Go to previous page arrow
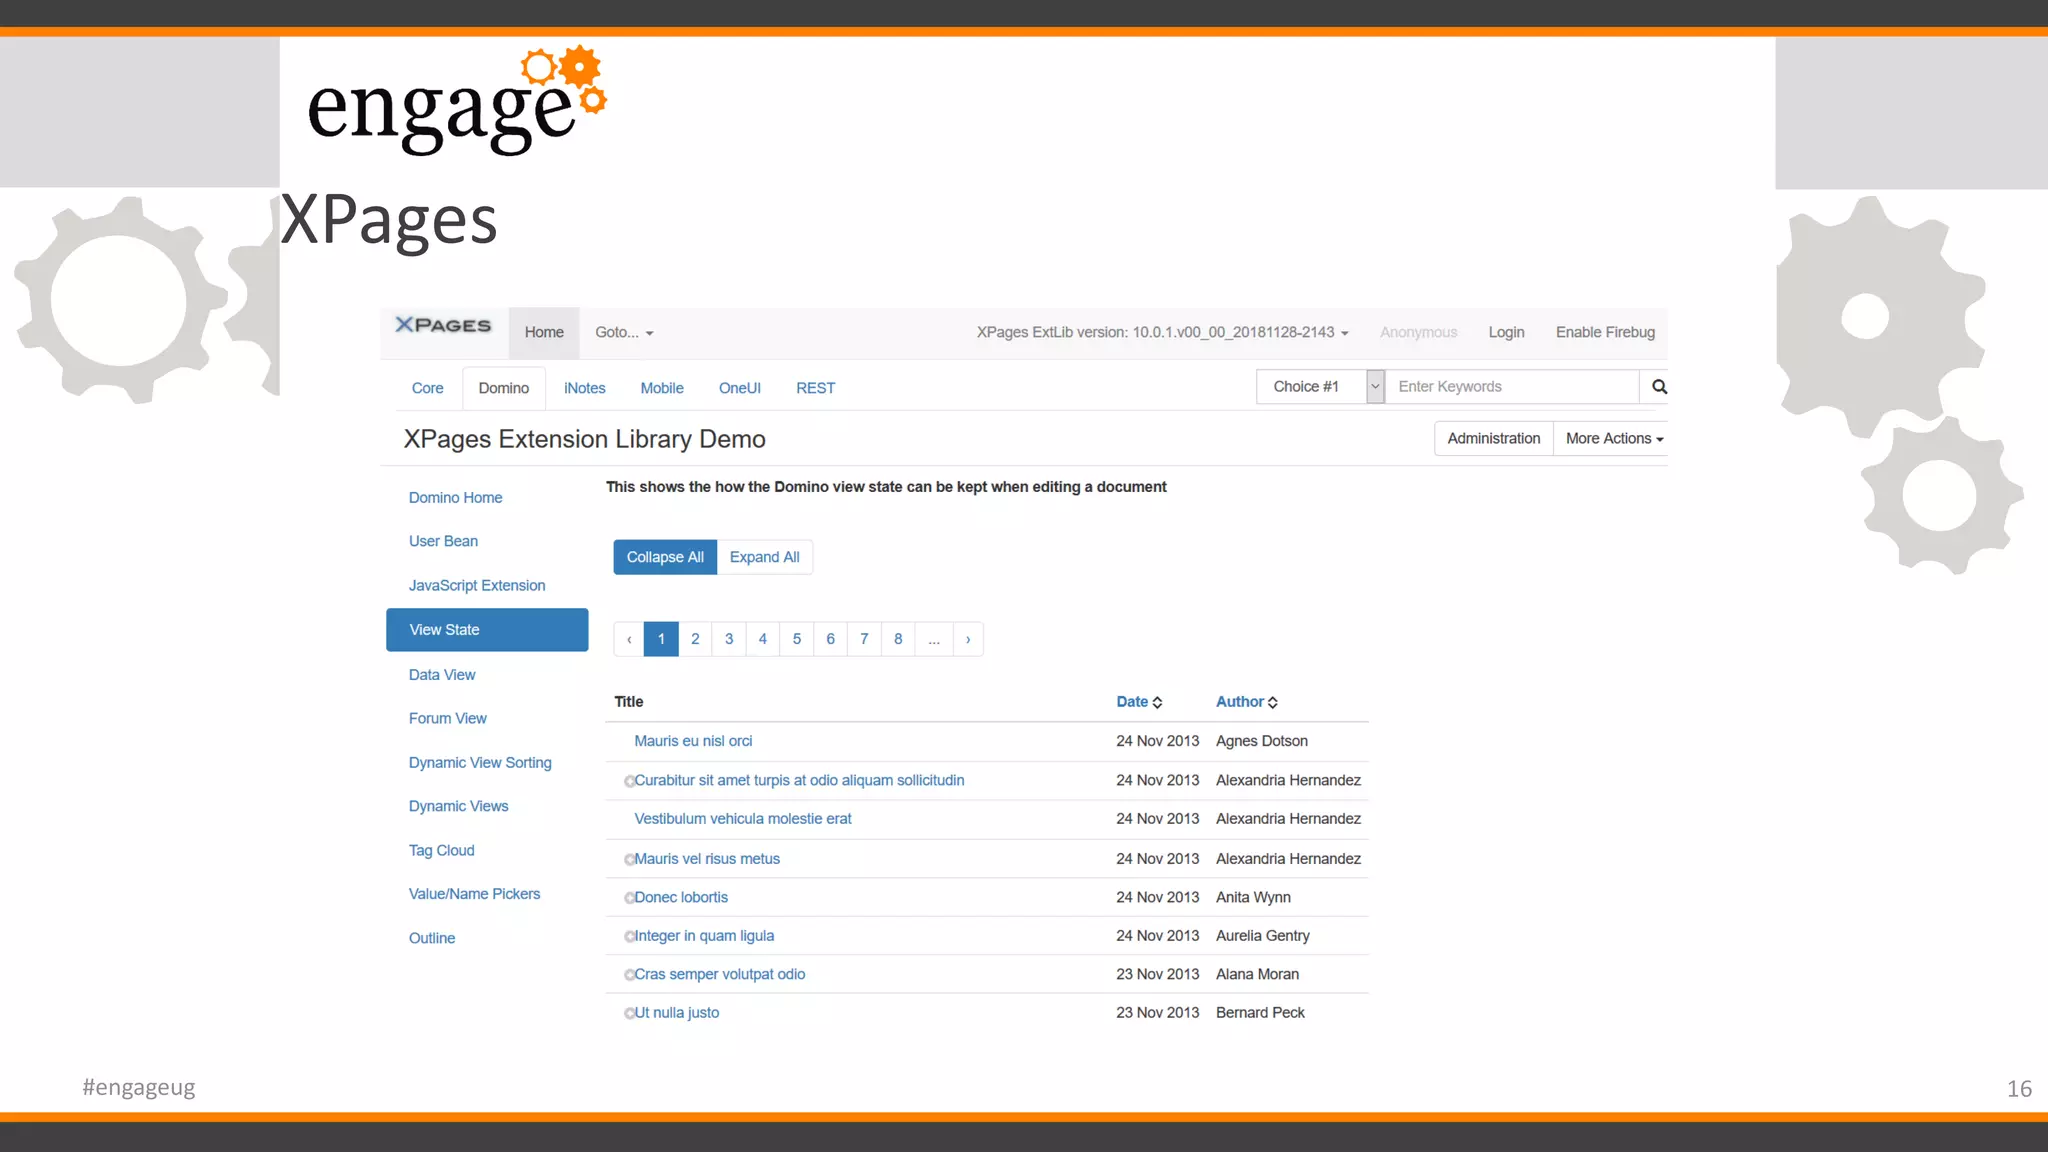Screen dimensions: 2048x1152 coord(629,639)
